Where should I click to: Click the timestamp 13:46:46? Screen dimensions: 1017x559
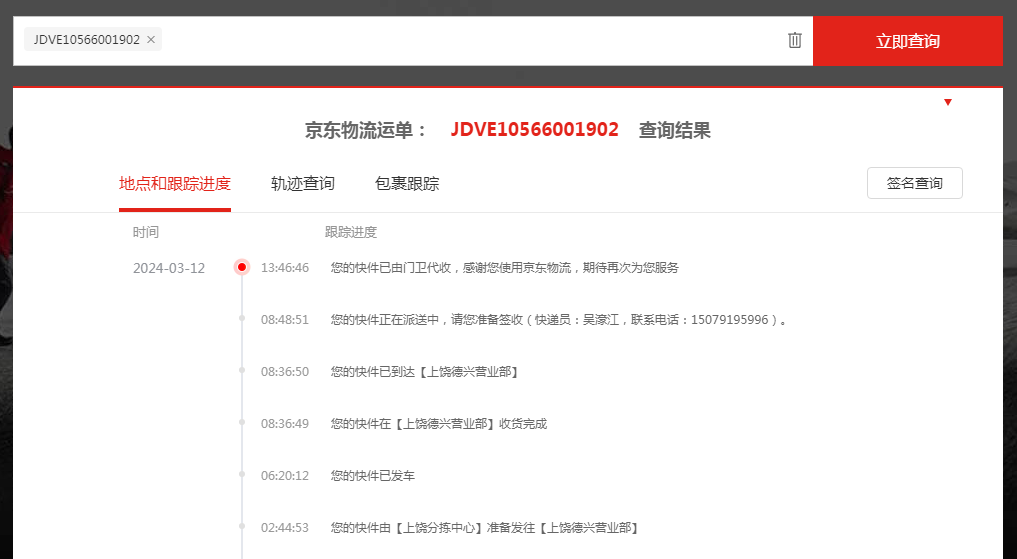point(285,268)
